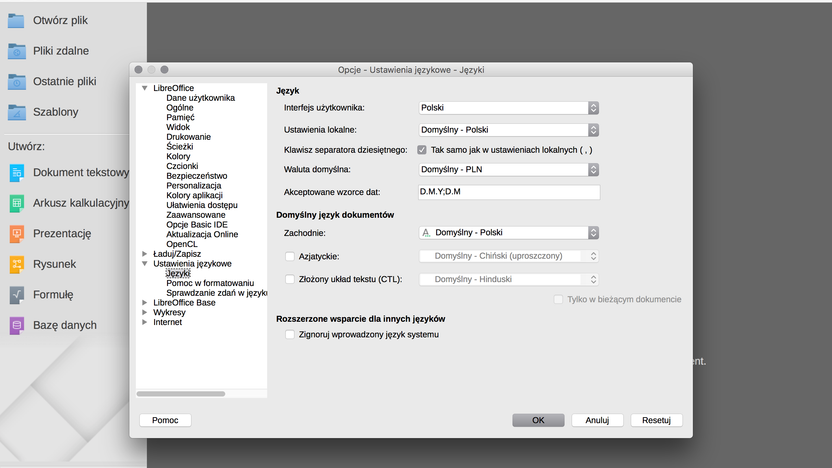Click the Arkusz kalkulacyjny Calc icon
832x468 pixels.
(x=16, y=203)
